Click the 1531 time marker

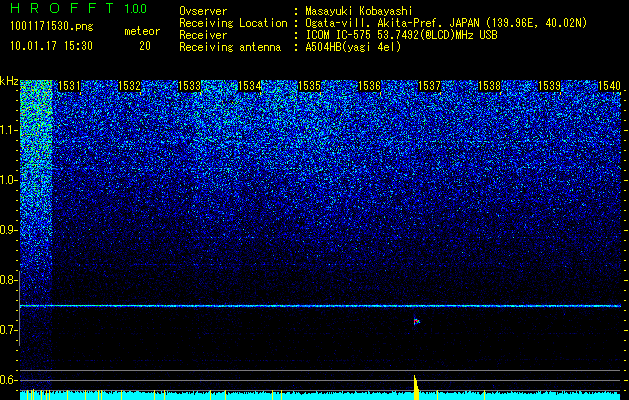click(x=69, y=86)
